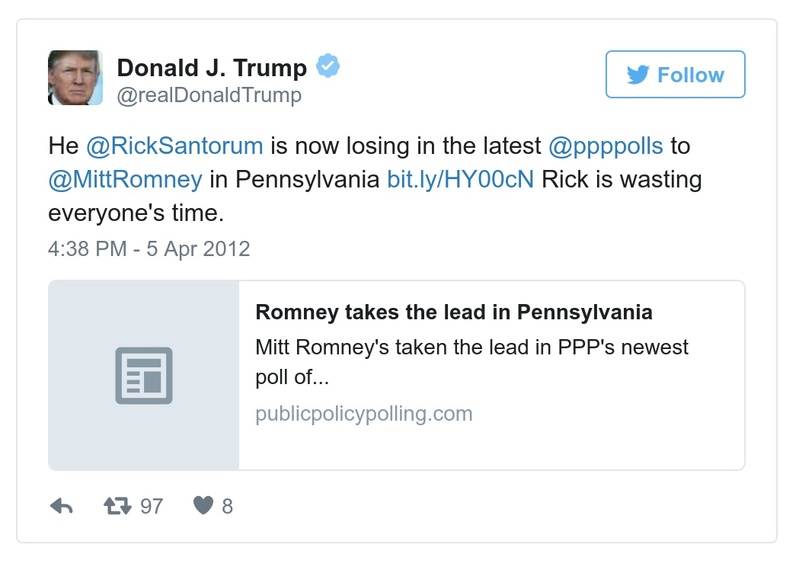
Task: Open the @MittRomney mention
Action: 125,180
